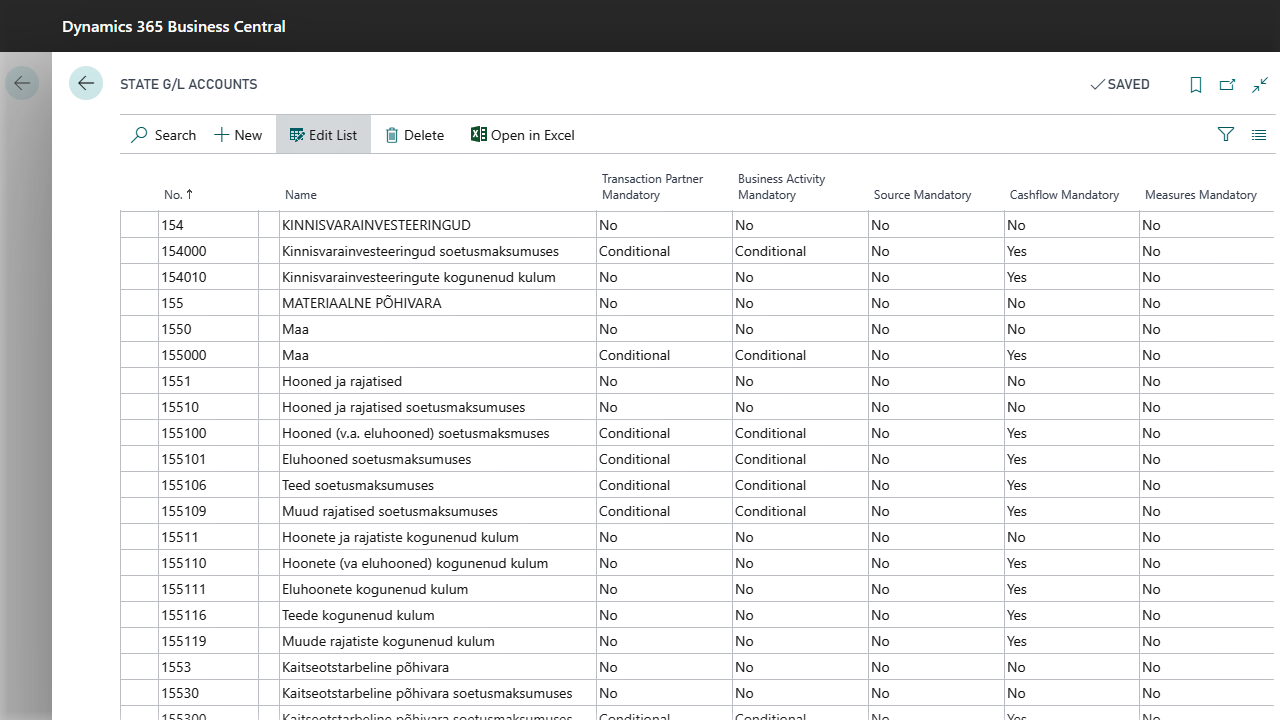
Task: Click the Measures Mandatory column header
Action: click(x=1200, y=195)
